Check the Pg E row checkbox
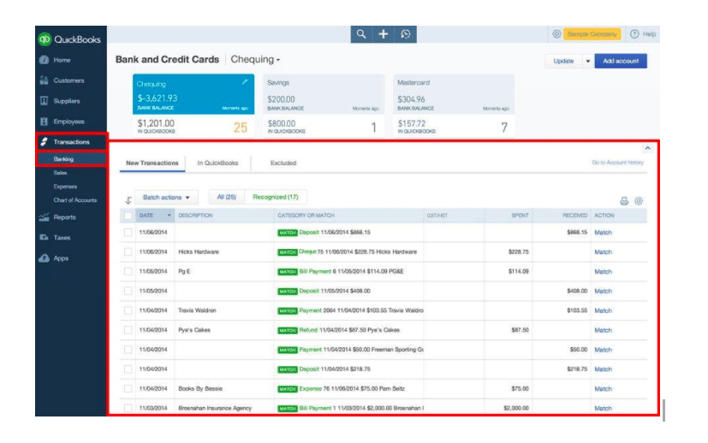This screenshot has height=443, width=708. pyautogui.click(x=128, y=271)
